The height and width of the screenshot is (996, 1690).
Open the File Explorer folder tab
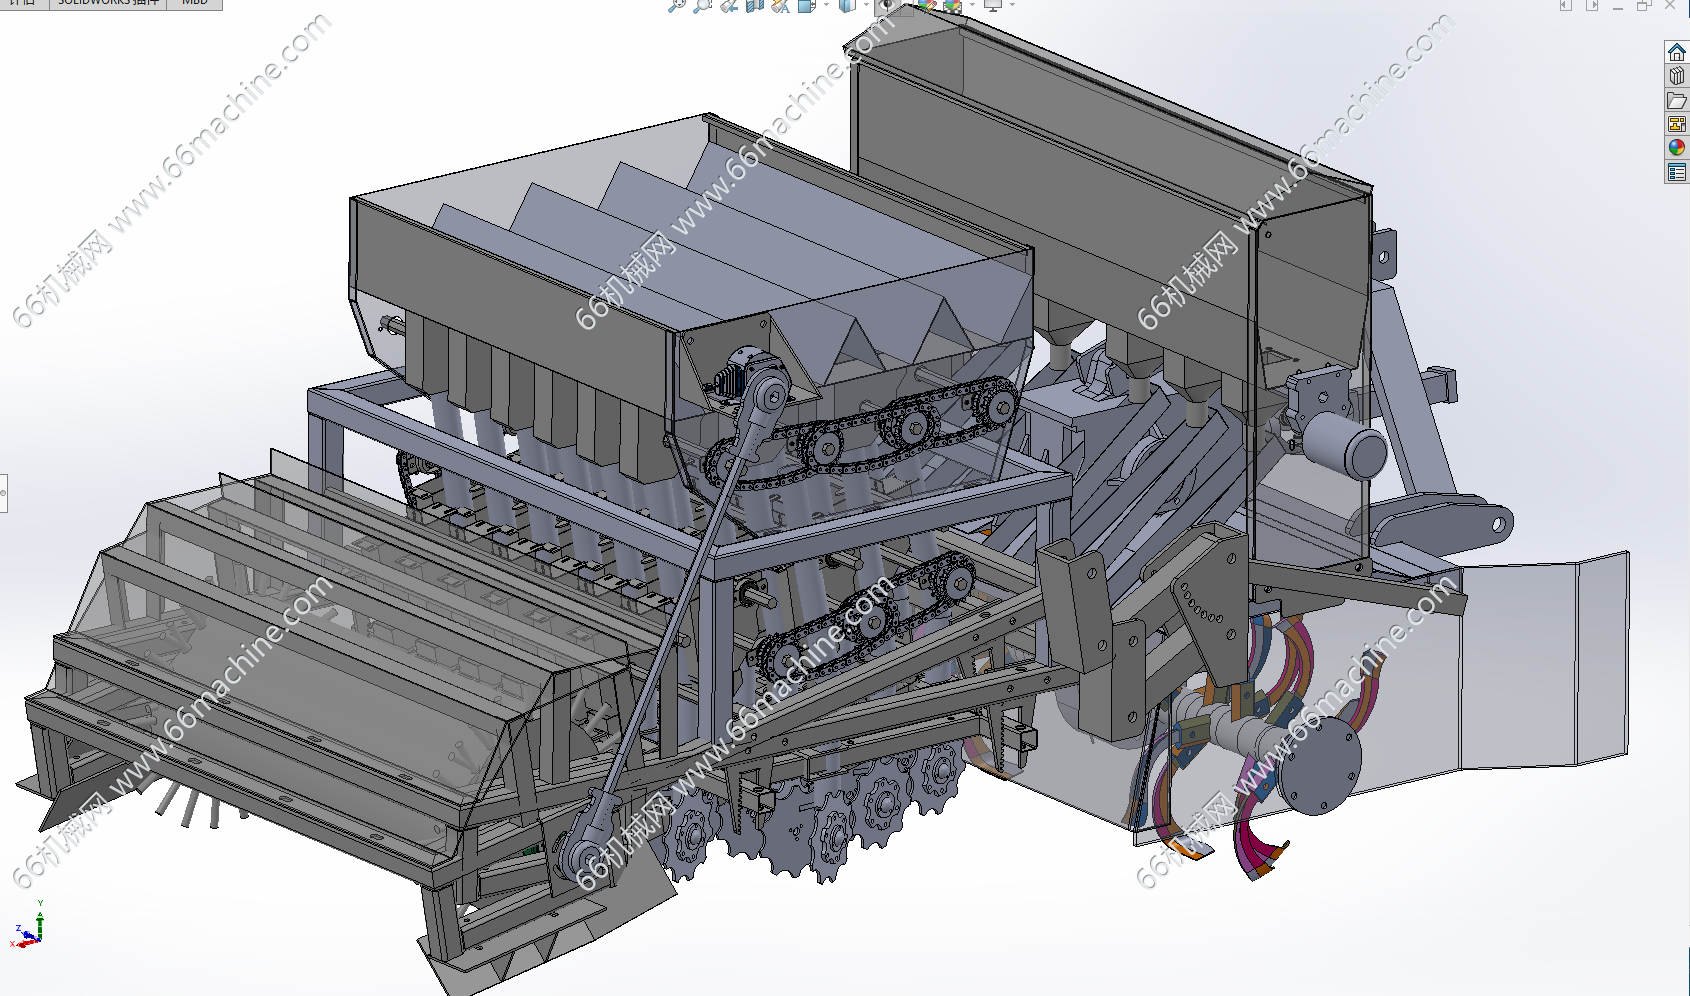click(x=1677, y=100)
